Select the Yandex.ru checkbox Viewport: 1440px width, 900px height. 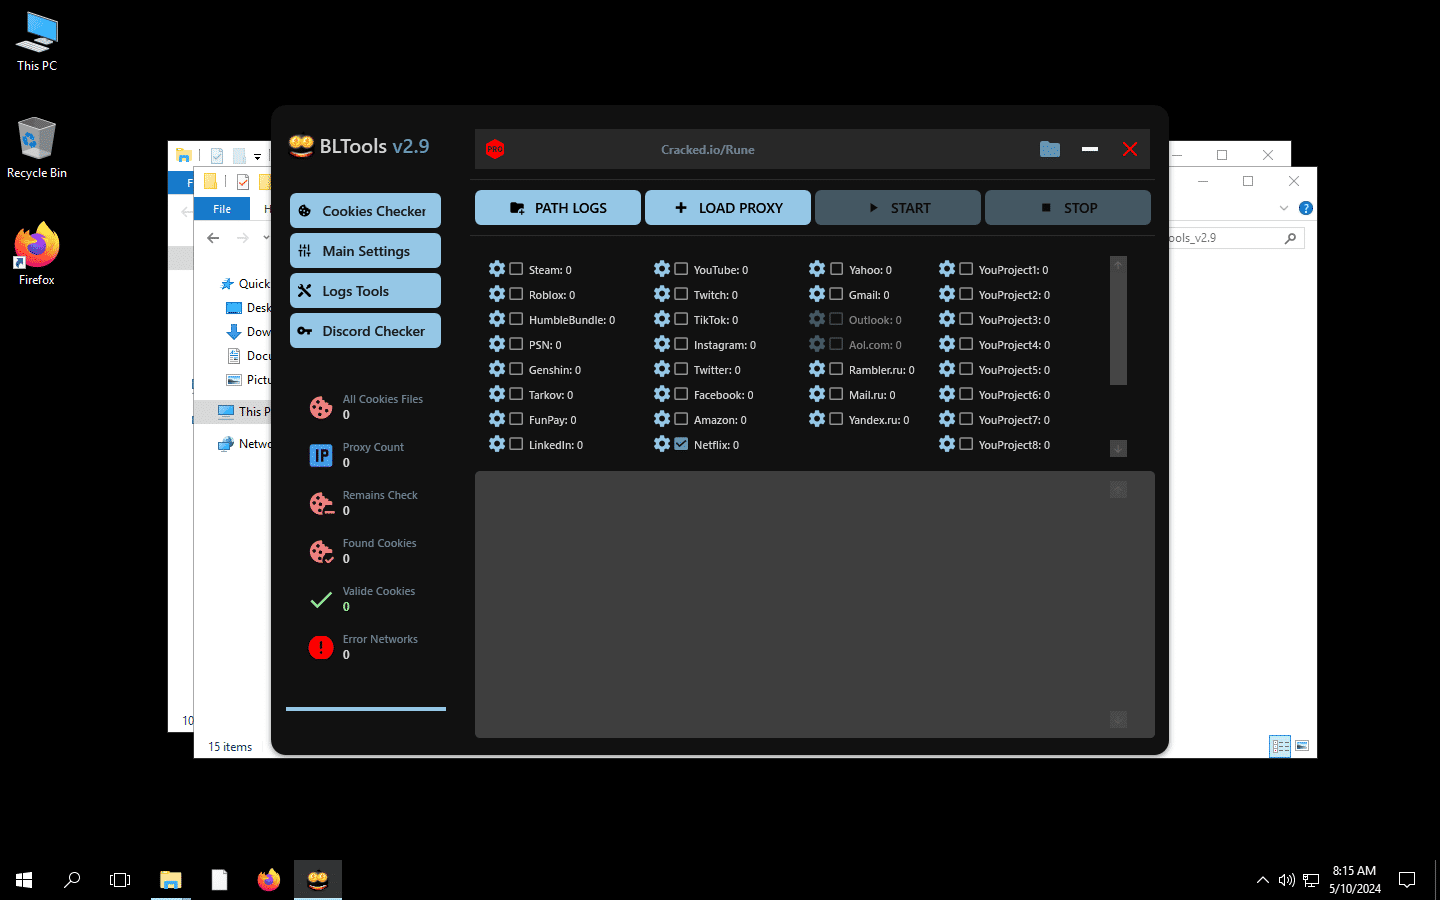(x=836, y=419)
